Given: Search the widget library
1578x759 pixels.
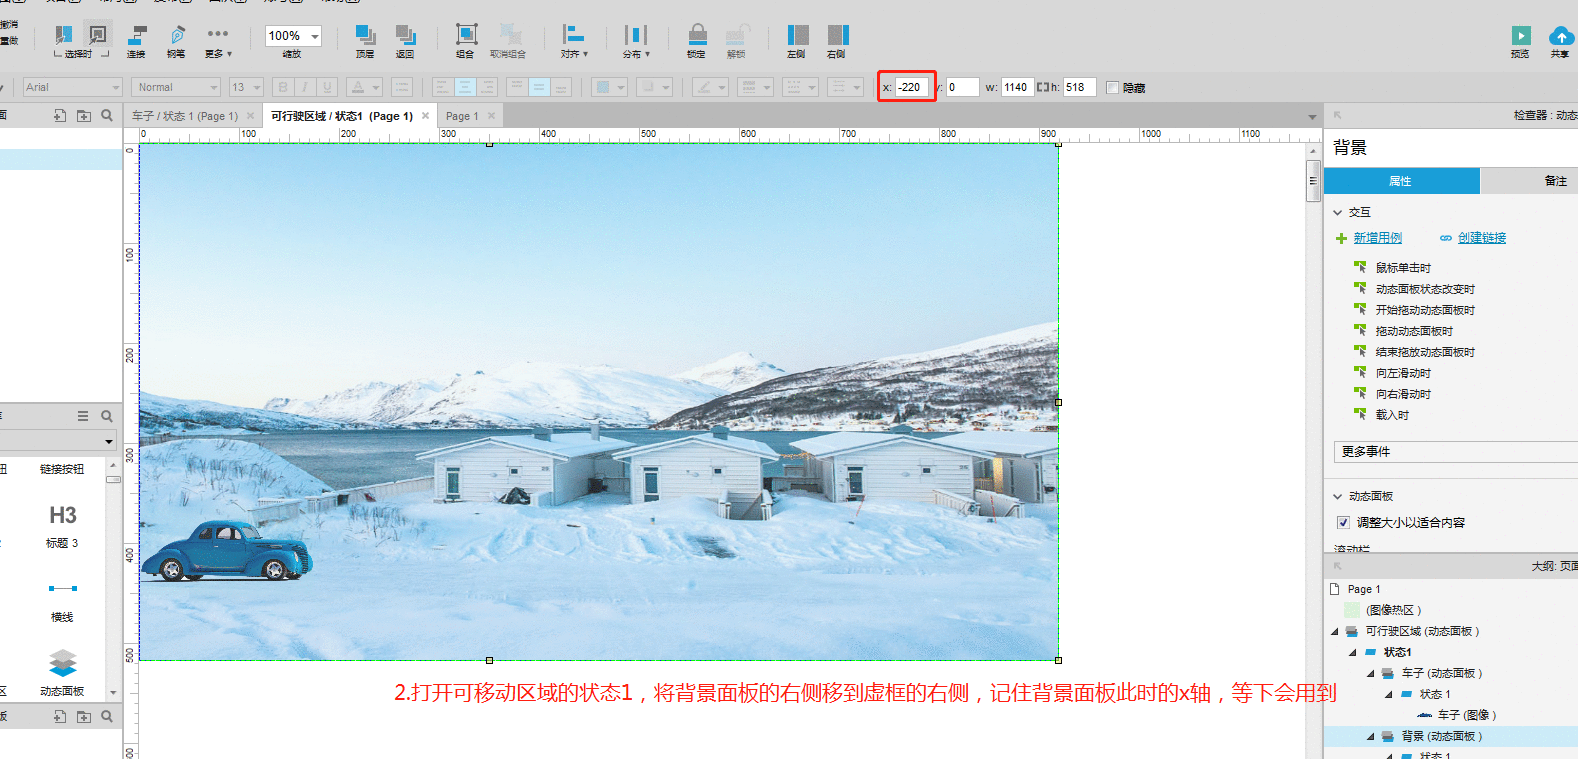Looking at the screenshot, I should tap(107, 416).
